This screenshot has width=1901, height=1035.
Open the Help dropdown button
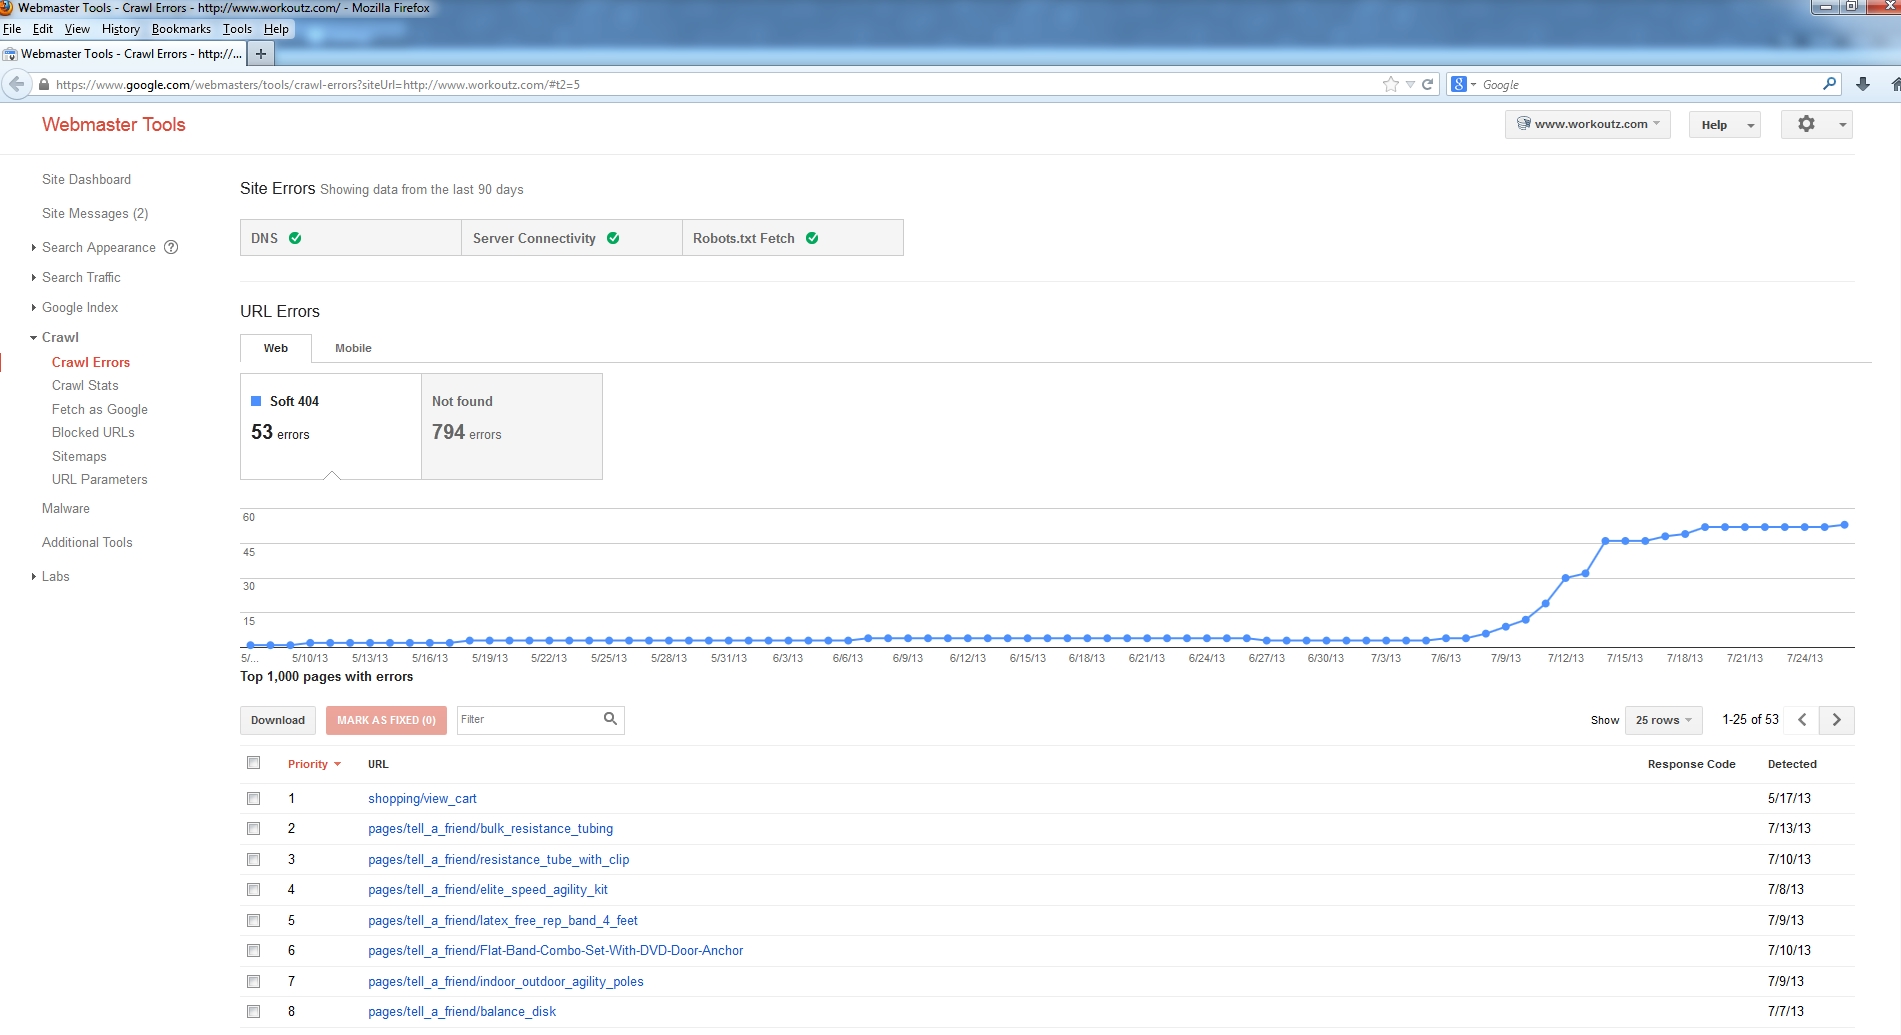click(x=1724, y=125)
